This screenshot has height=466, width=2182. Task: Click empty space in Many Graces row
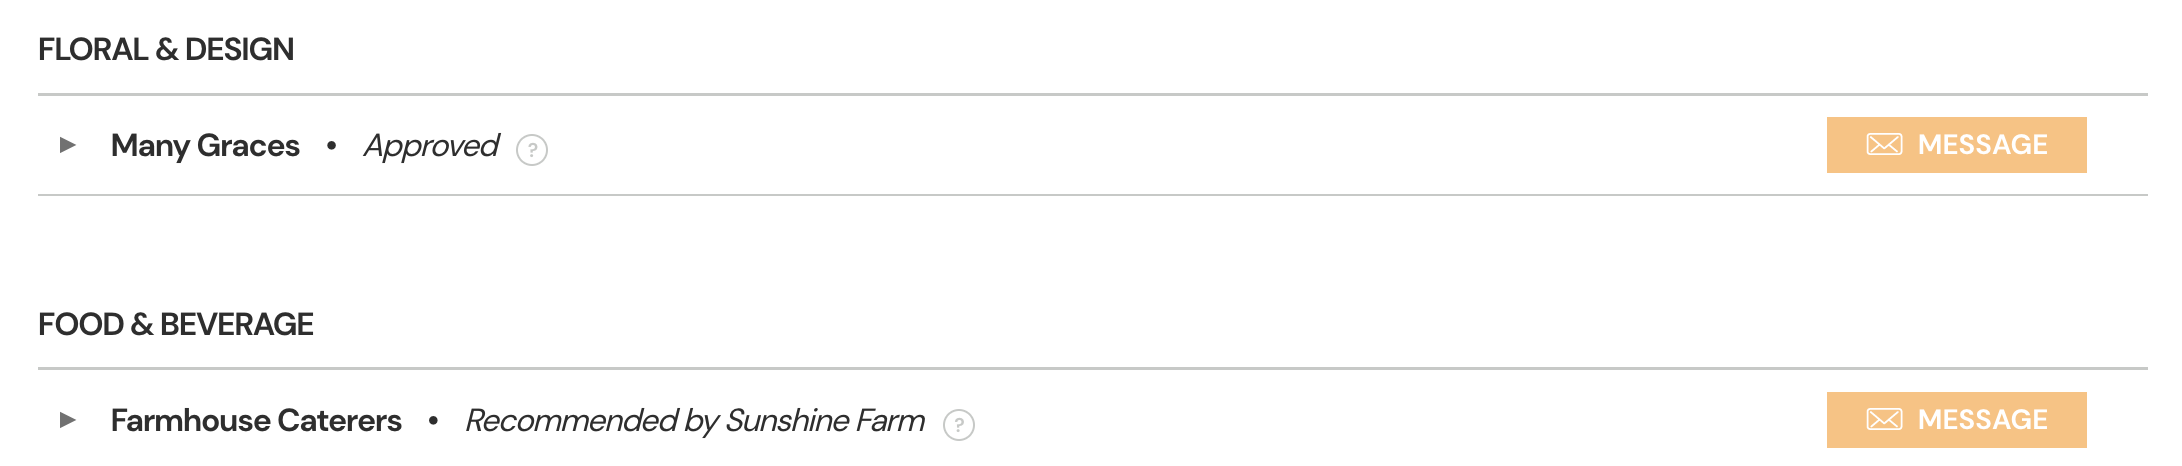click(x=1180, y=145)
